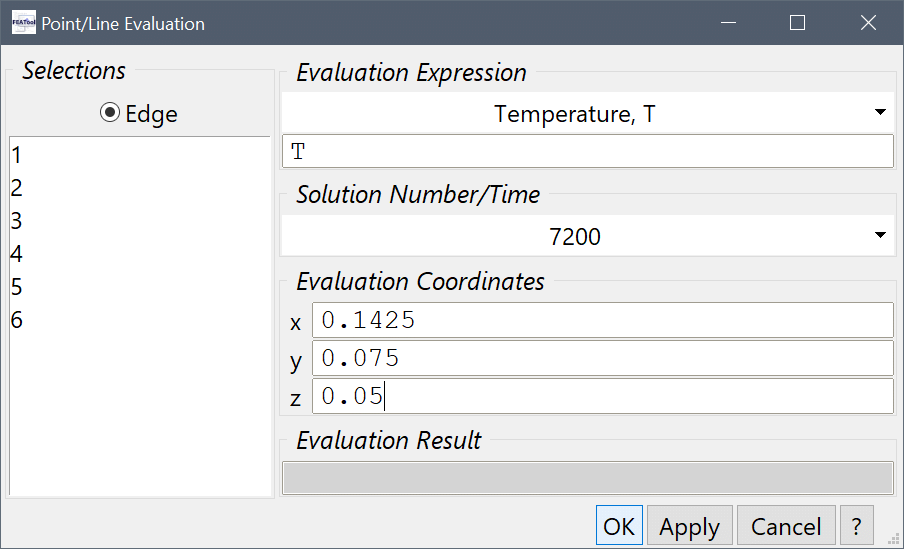The width and height of the screenshot is (904, 549).
Task: Open help with the ? button
Action: pos(856,526)
